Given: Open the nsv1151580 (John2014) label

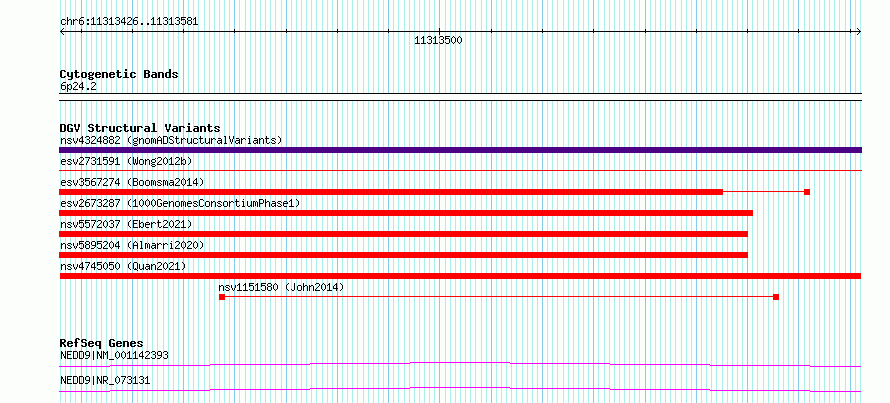Looking at the screenshot, I should pos(282,287).
